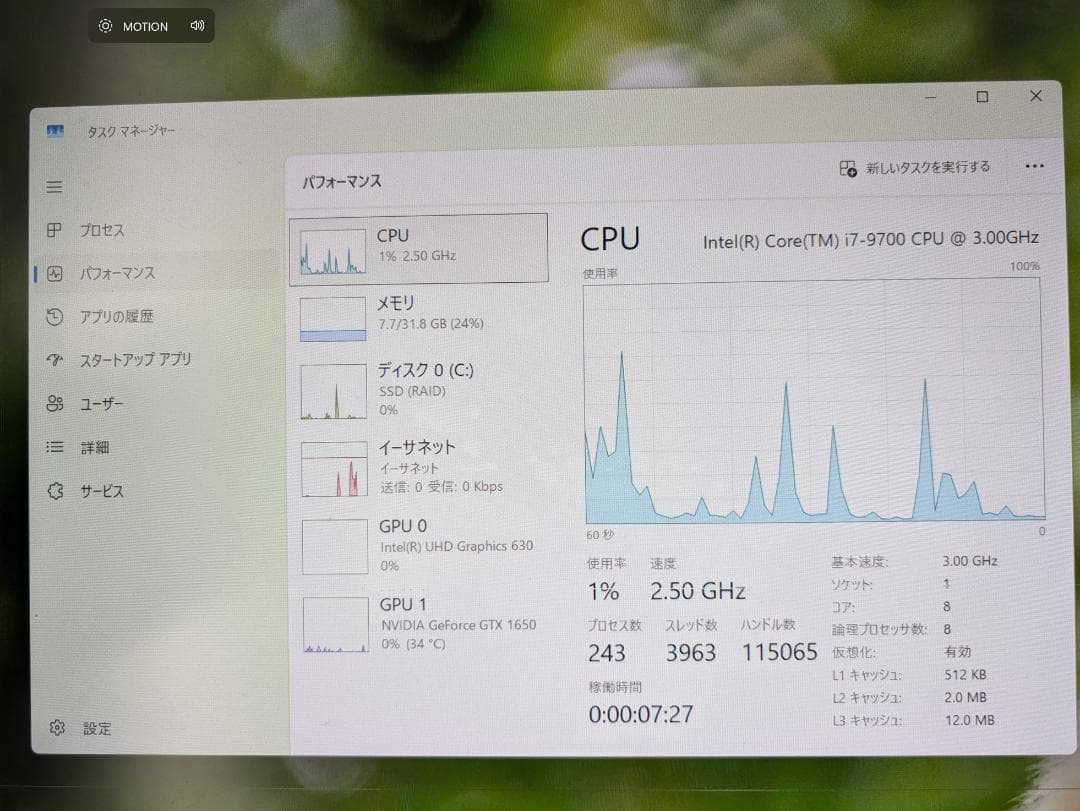Click the 2.0 MB L2 cache value
This screenshot has height=811, width=1080.
pyautogui.click(x=965, y=697)
